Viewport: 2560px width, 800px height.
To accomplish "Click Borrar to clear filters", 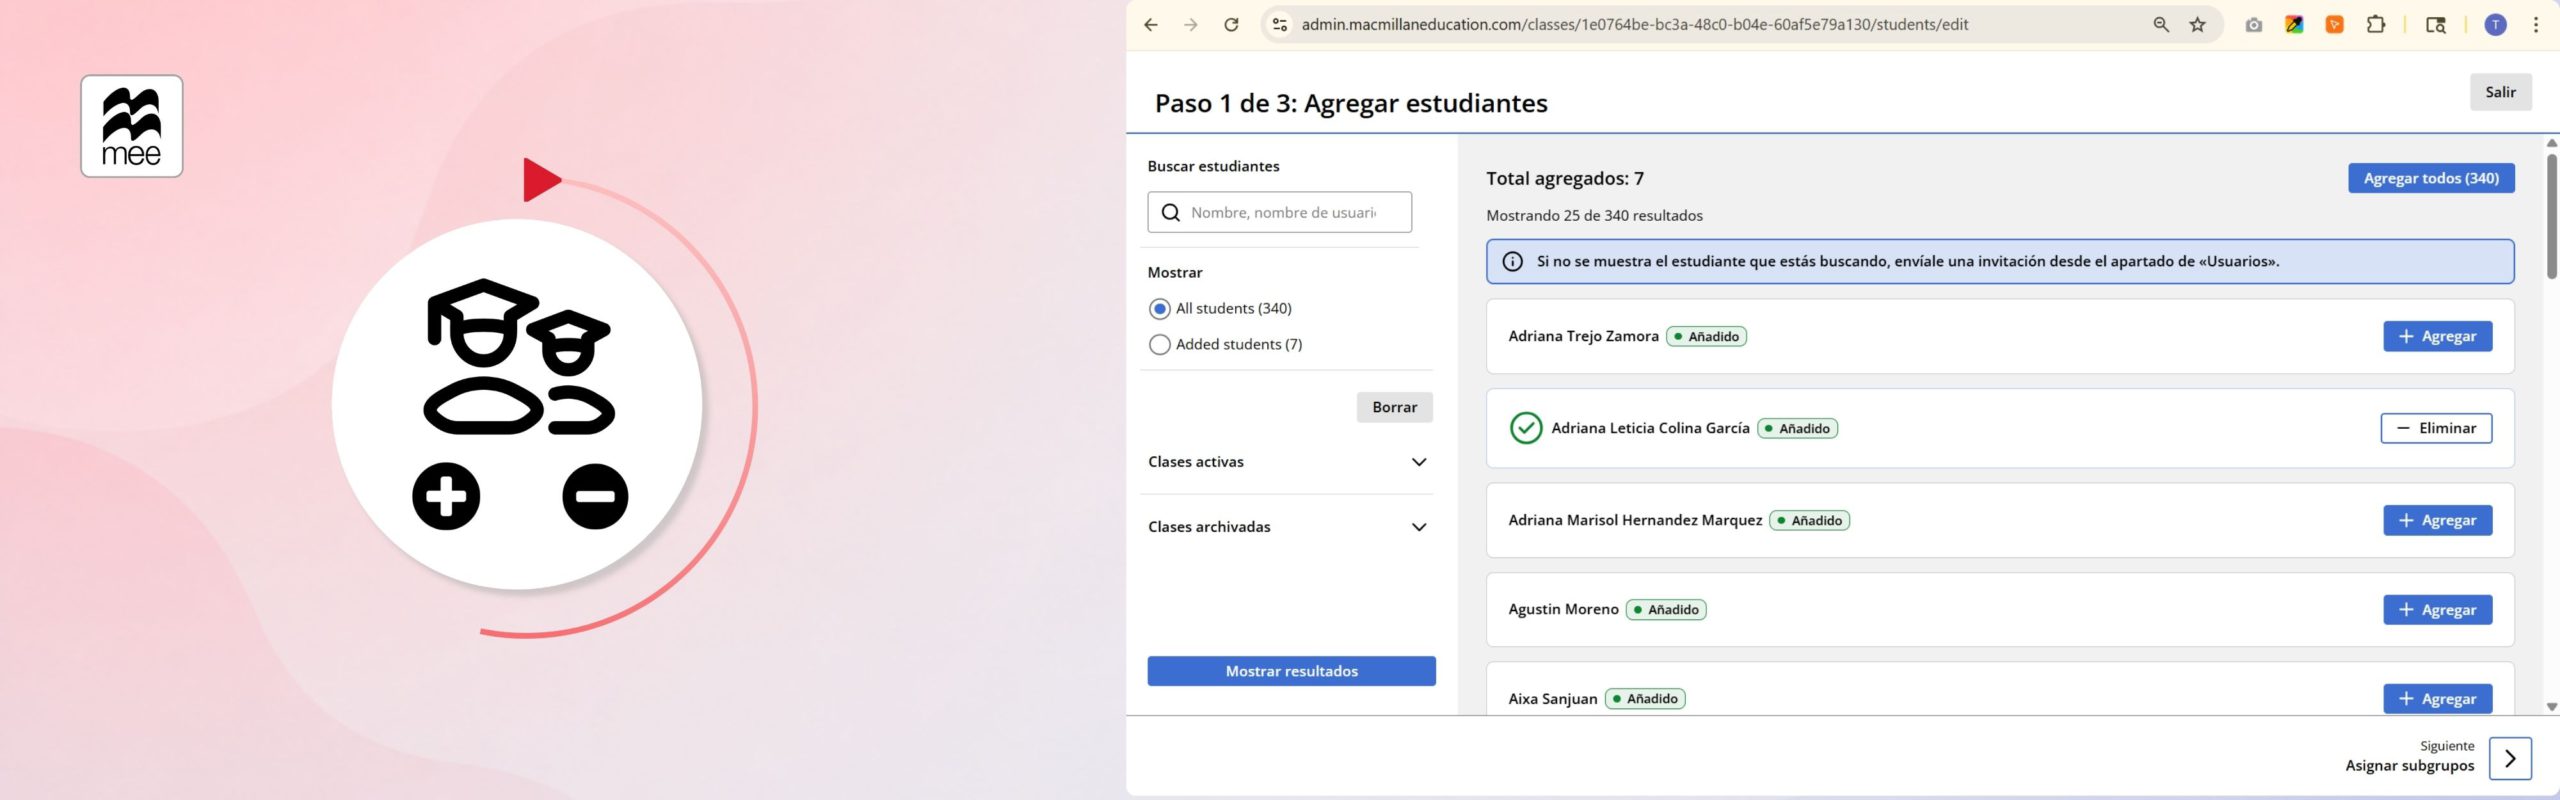I will pos(1394,407).
